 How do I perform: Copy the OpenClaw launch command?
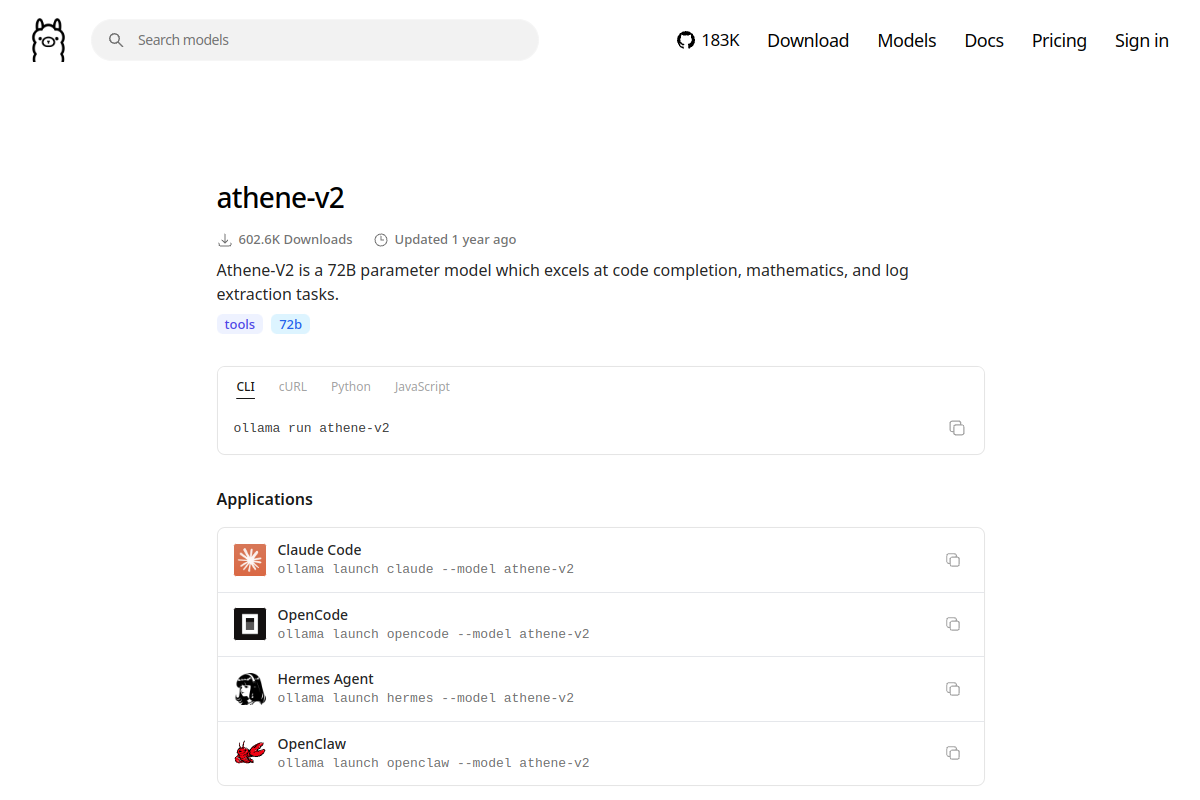[x=953, y=753]
